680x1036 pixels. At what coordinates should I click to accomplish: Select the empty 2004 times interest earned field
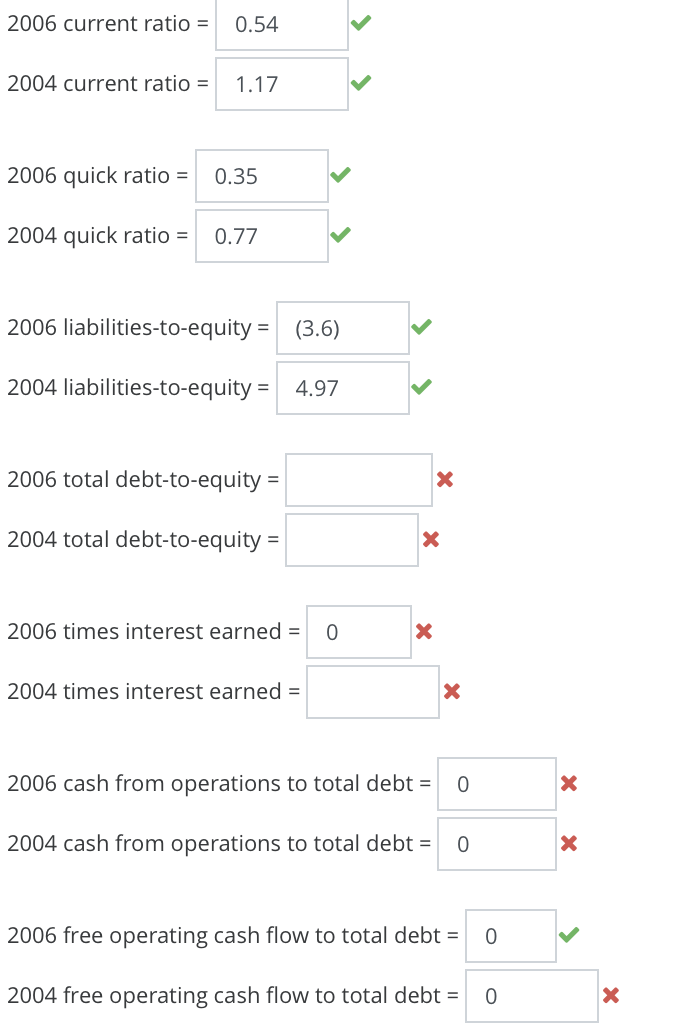[372, 691]
